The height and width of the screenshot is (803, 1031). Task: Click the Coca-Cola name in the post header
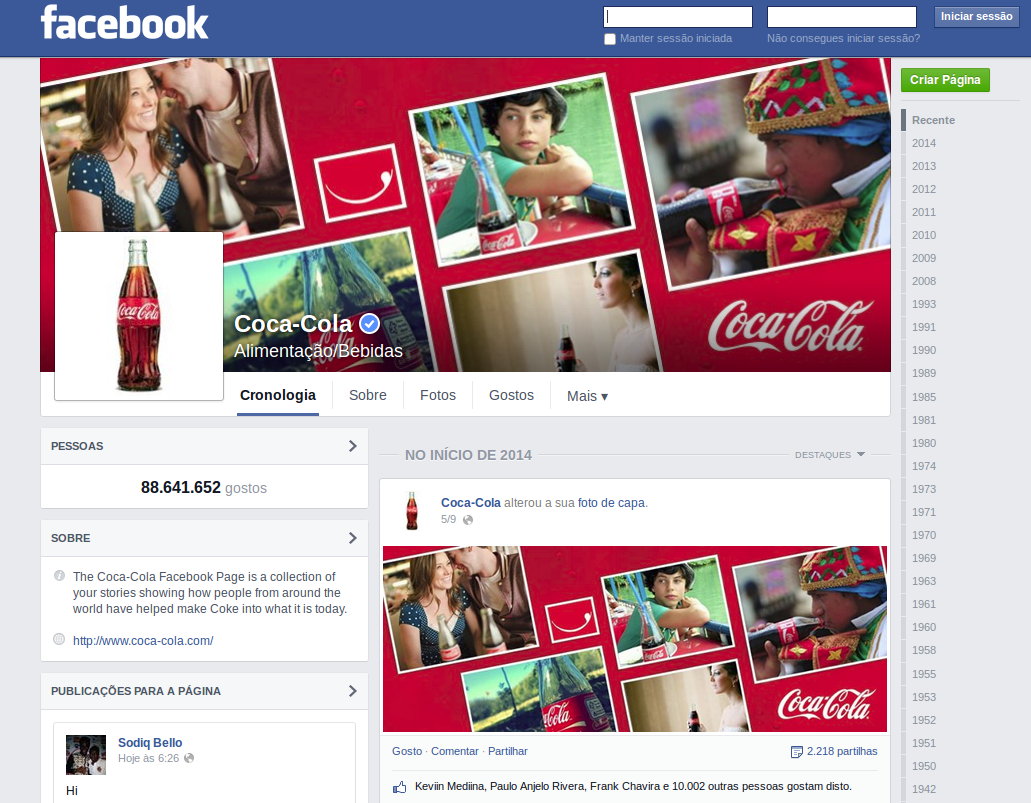(471, 503)
